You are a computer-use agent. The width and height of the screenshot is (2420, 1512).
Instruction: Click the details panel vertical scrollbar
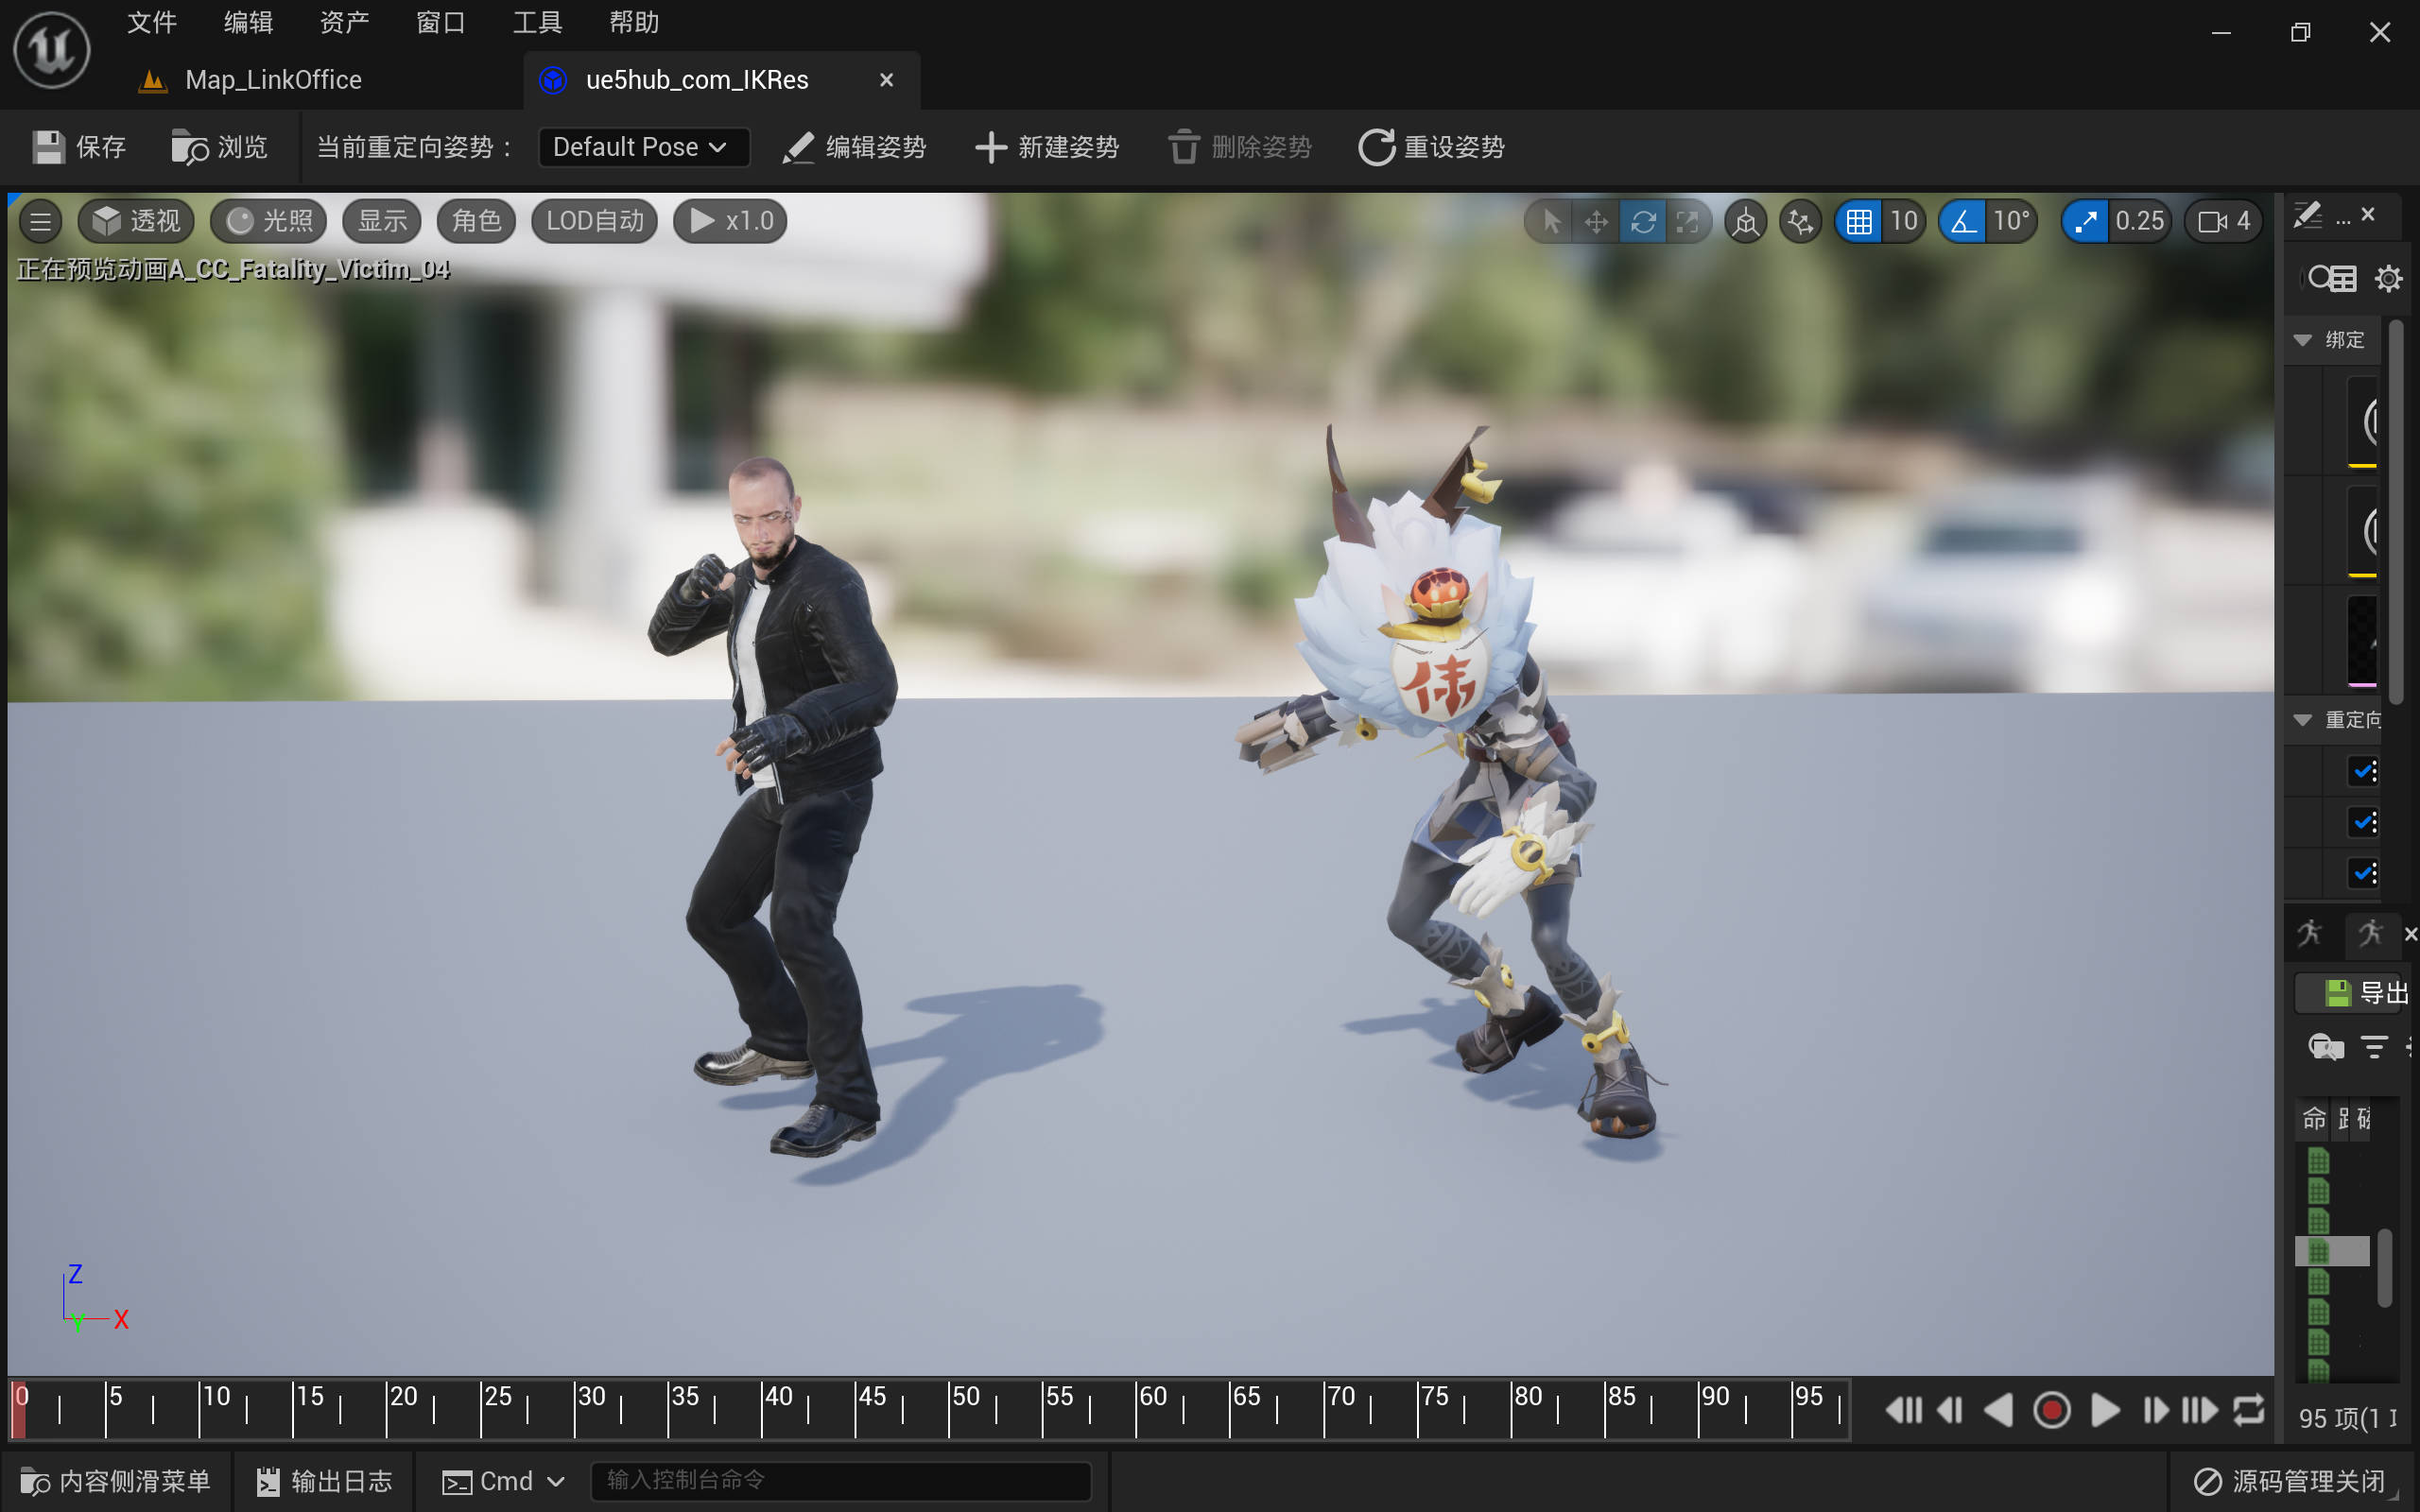pos(2396,512)
